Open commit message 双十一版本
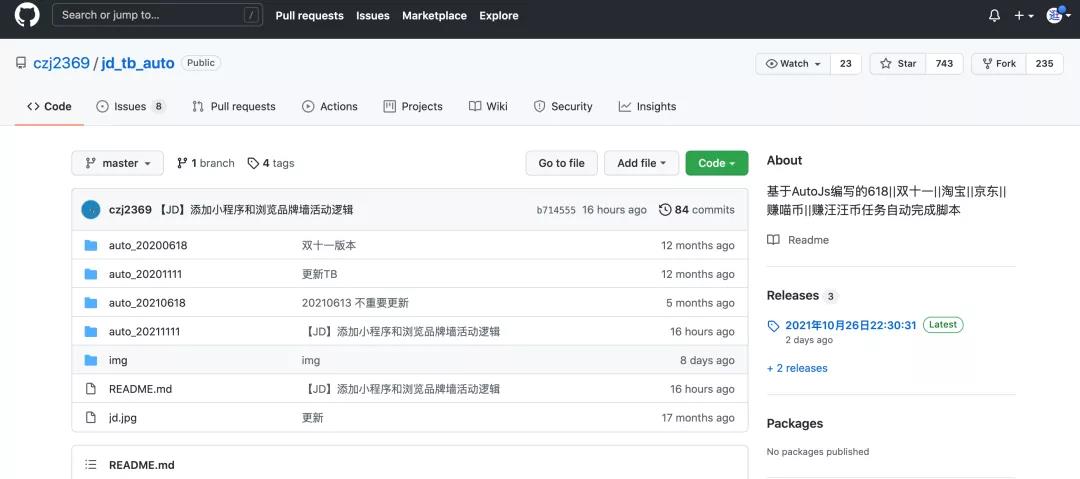This screenshot has height=479, width=1080. (329, 245)
